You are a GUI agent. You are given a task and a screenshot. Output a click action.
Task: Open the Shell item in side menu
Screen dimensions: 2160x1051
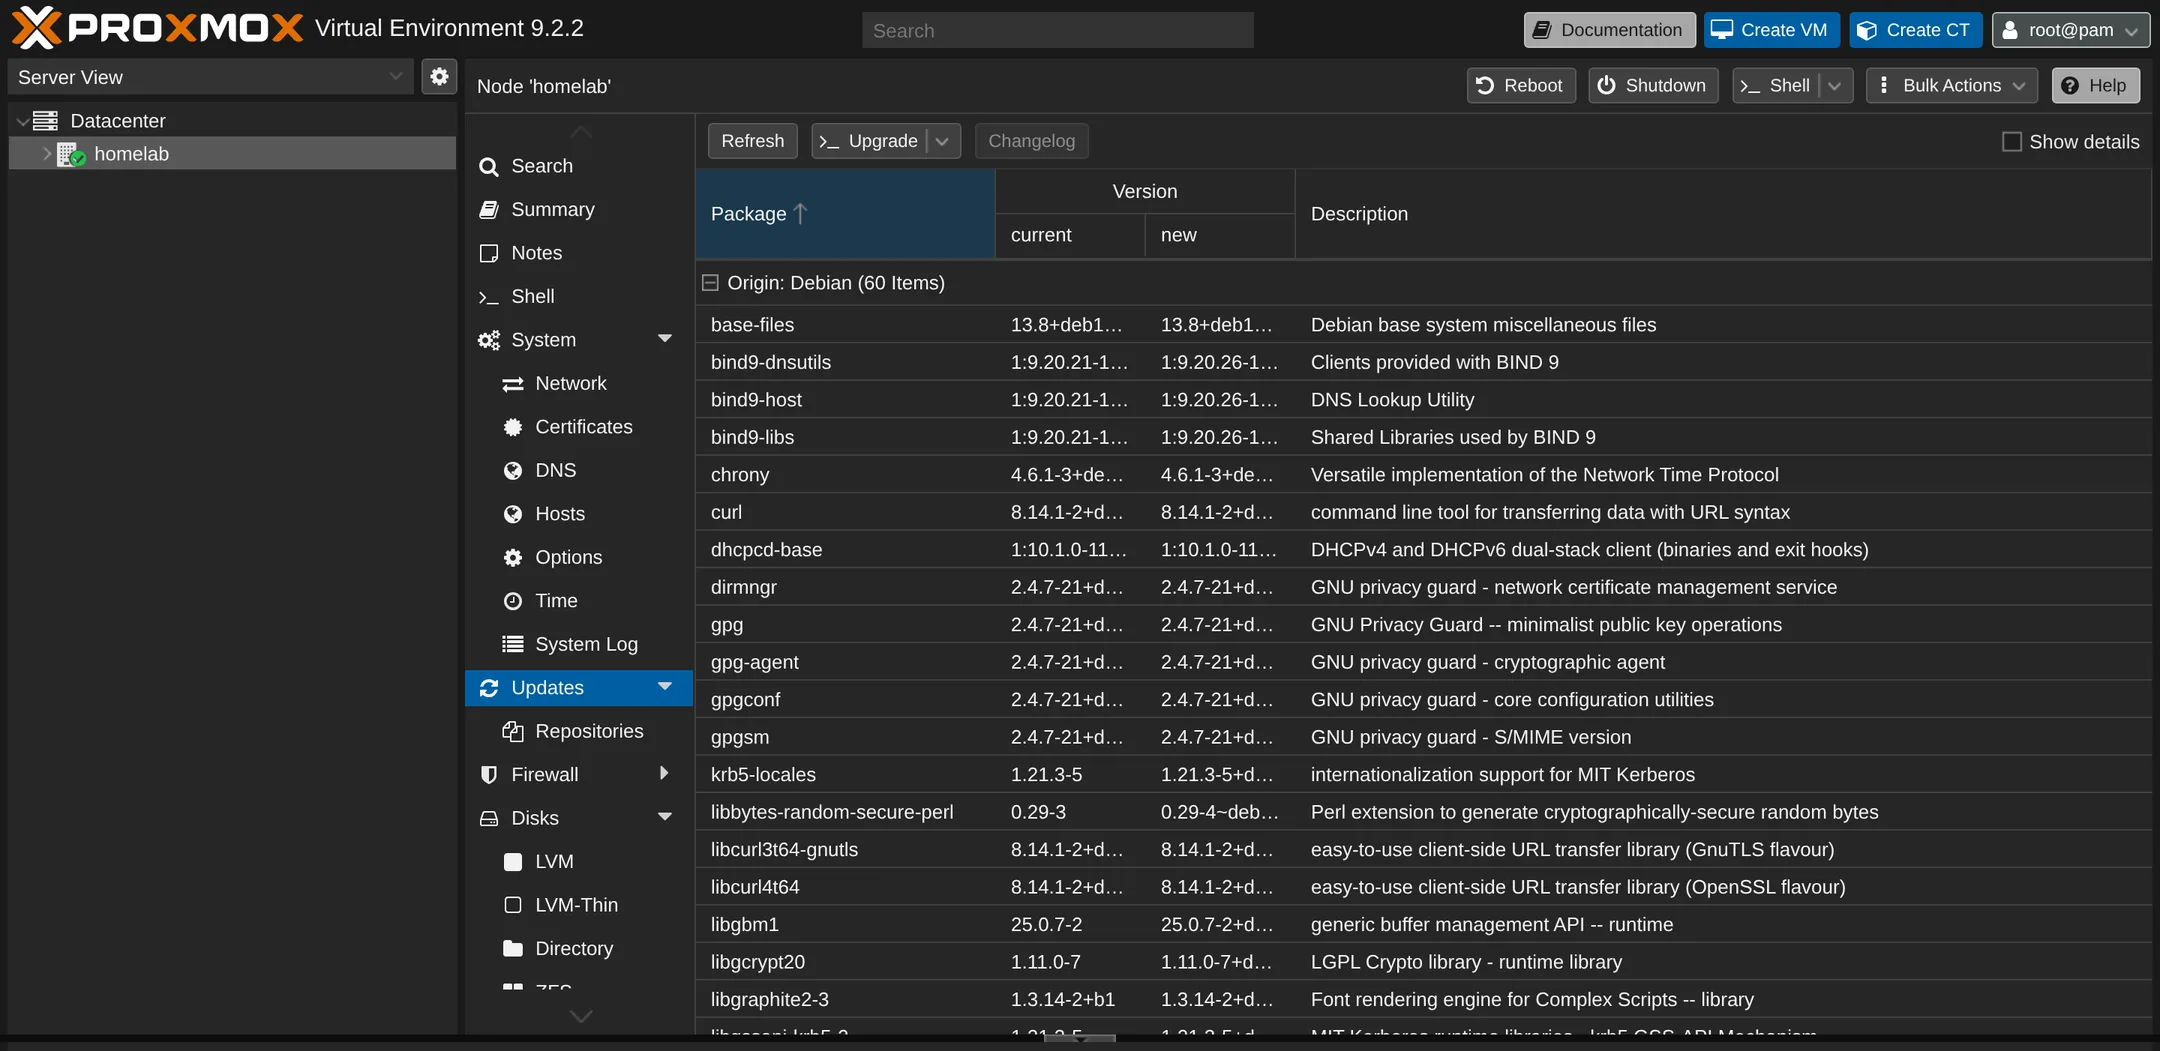tap(579, 296)
